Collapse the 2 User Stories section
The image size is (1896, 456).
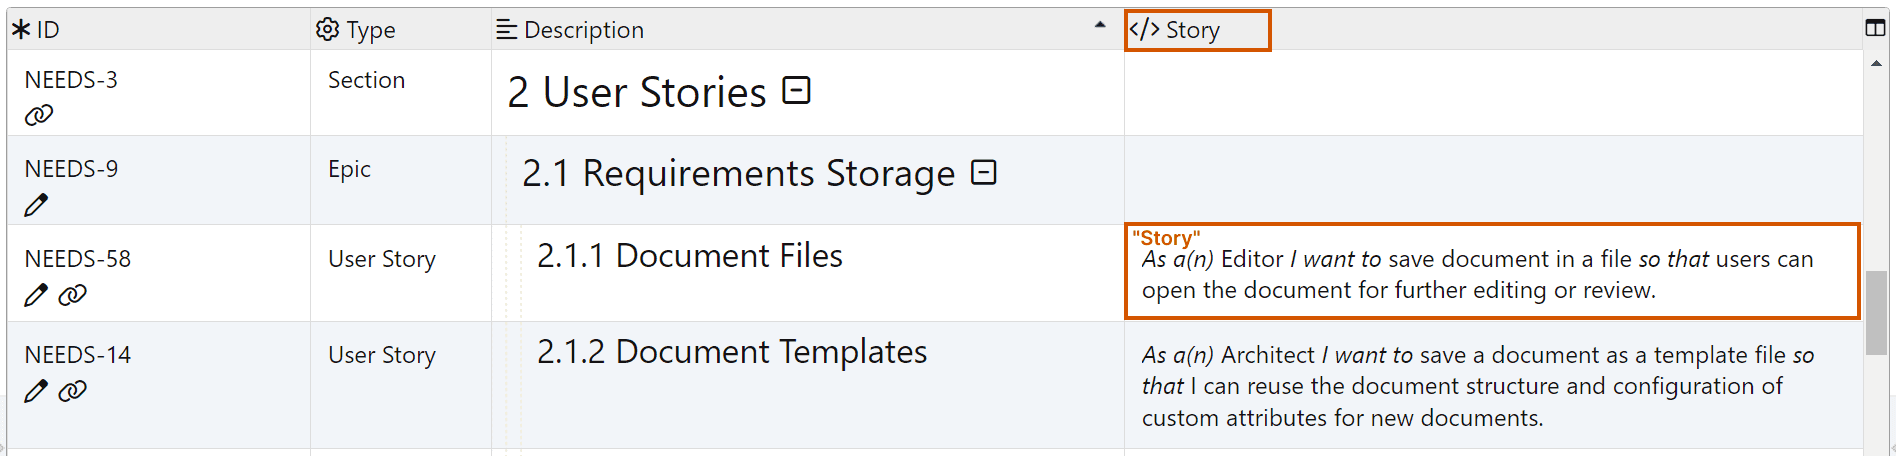click(x=796, y=91)
